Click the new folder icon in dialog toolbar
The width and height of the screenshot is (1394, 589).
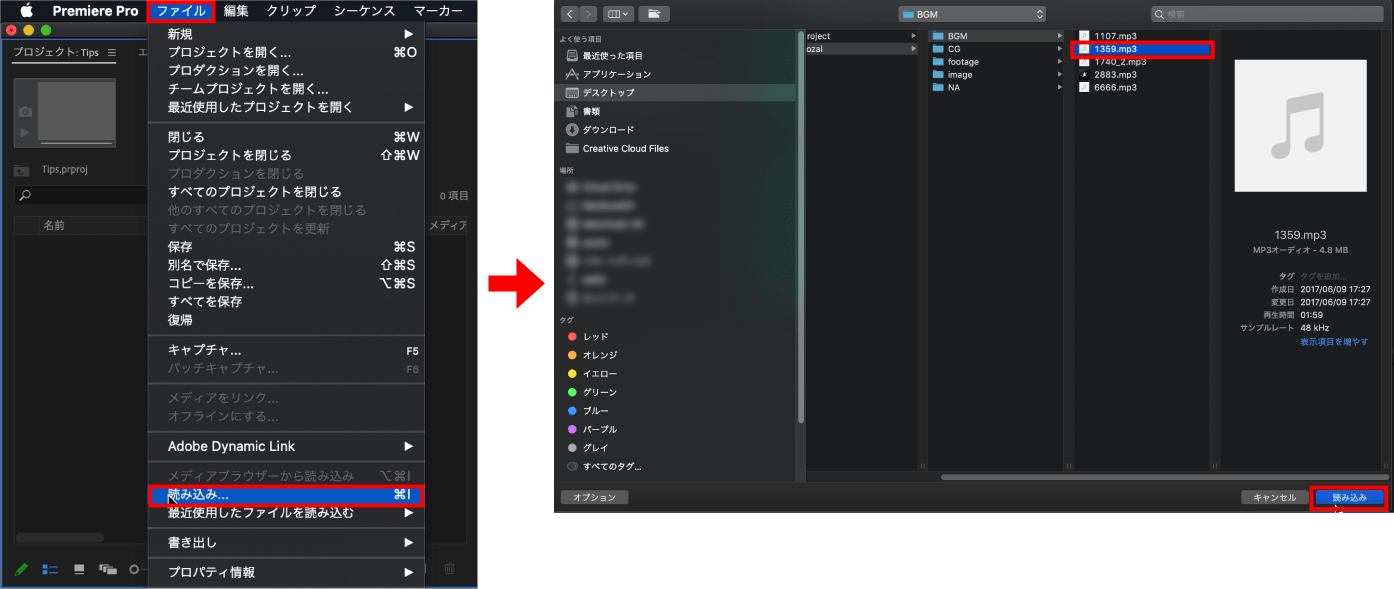654,14
